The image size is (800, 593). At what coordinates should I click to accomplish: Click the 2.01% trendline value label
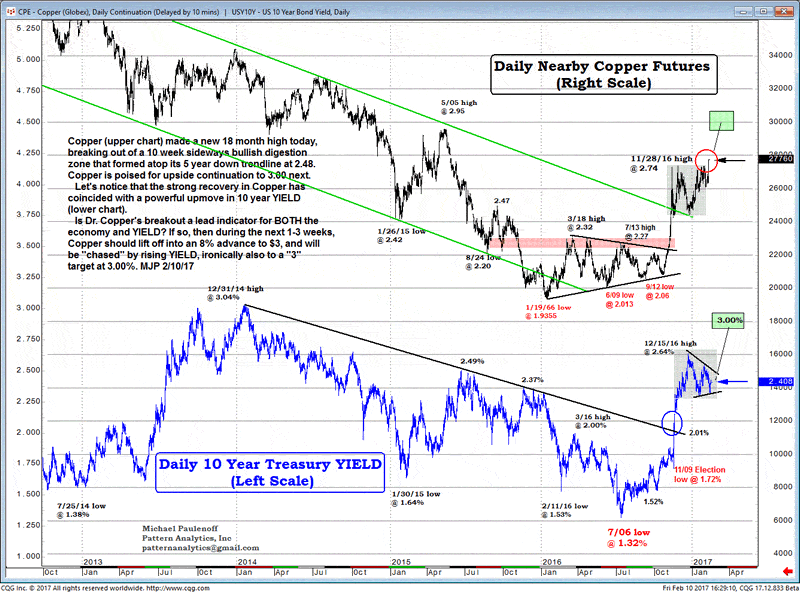698,433
